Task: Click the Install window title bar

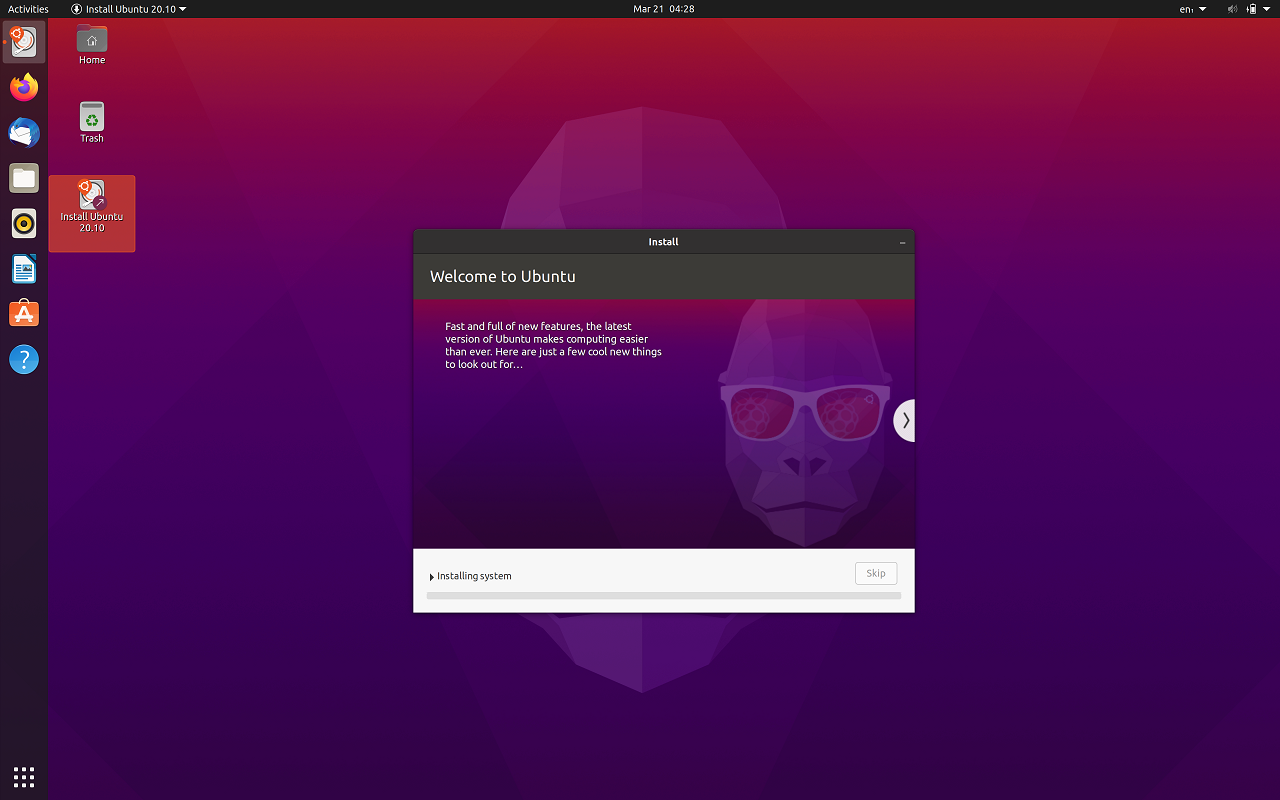Action: pos(664,242)
